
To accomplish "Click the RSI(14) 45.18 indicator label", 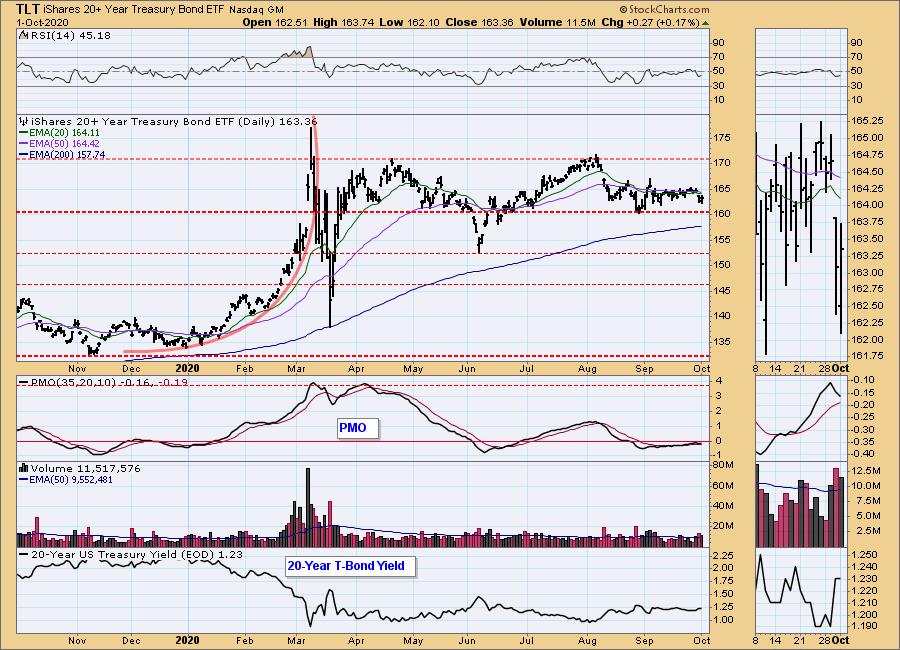I will click(70, 36).
